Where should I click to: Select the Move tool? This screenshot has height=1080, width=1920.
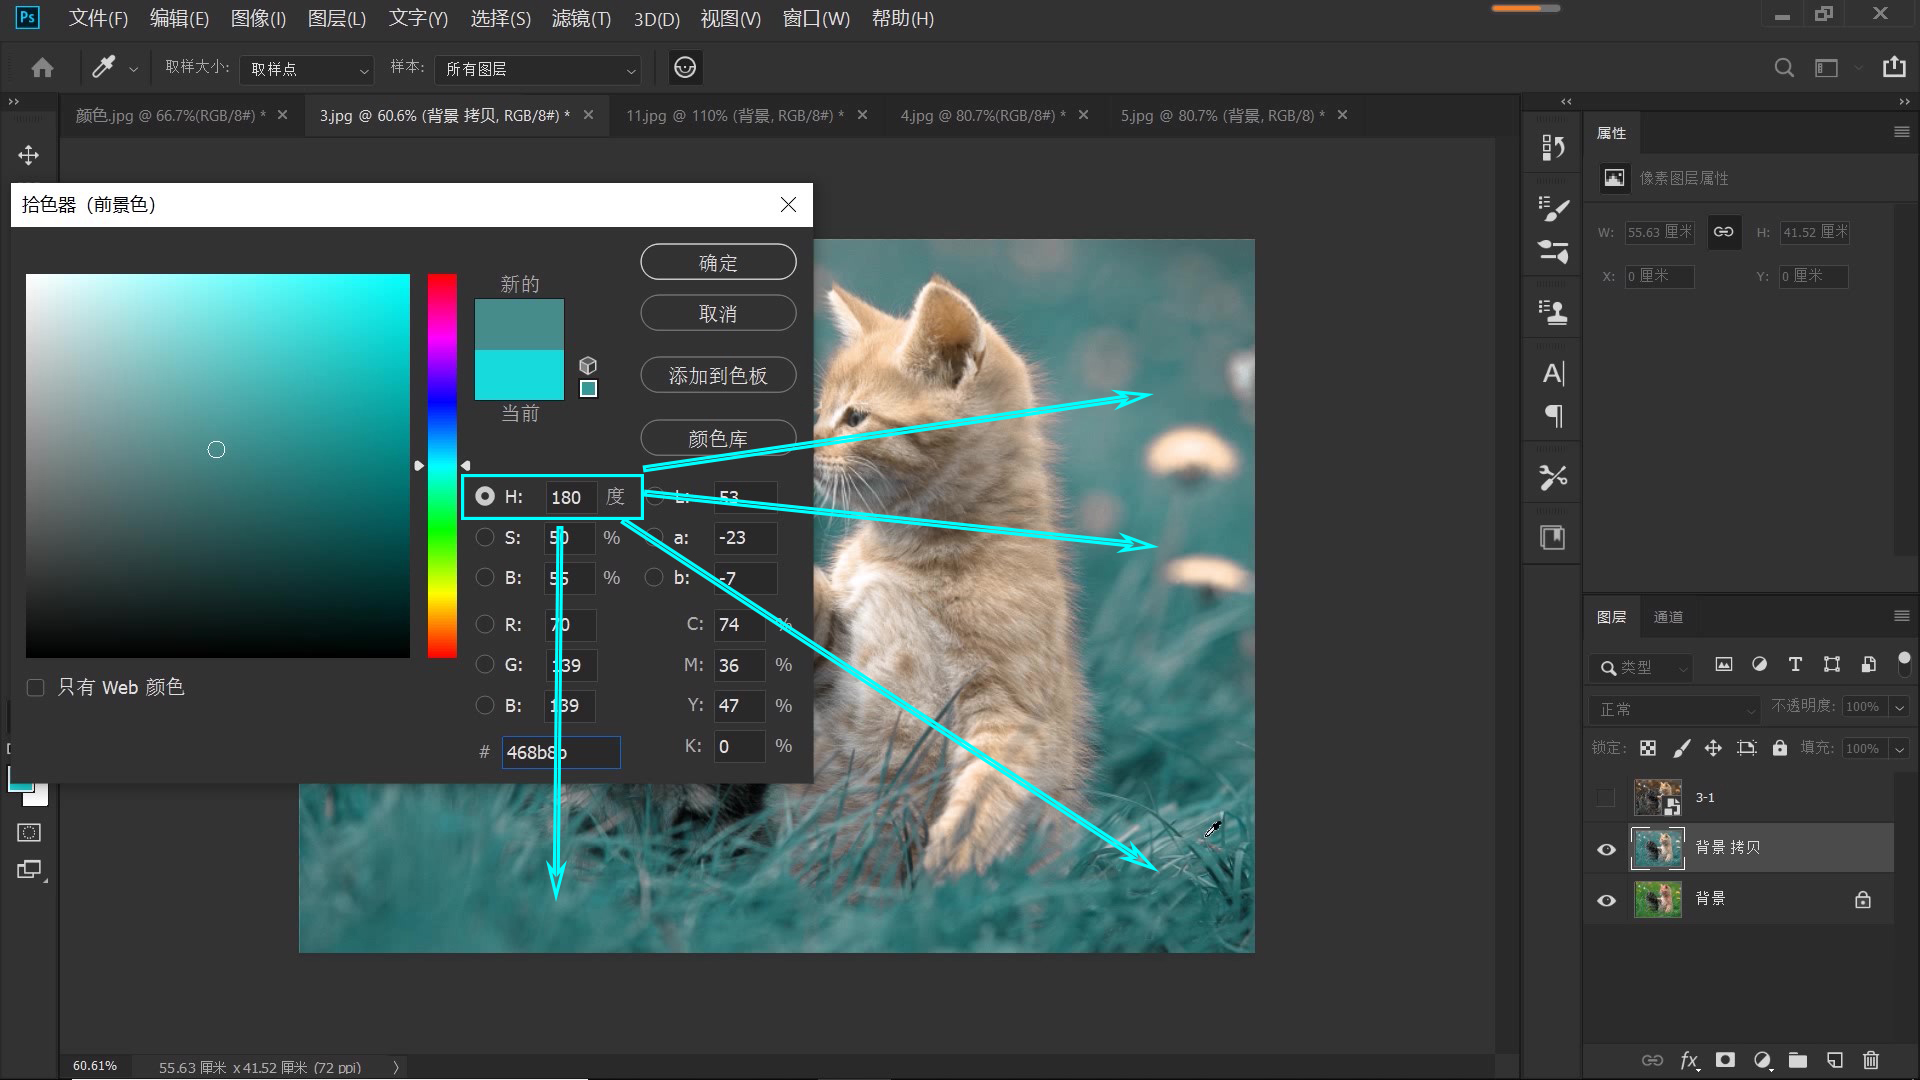28,155
